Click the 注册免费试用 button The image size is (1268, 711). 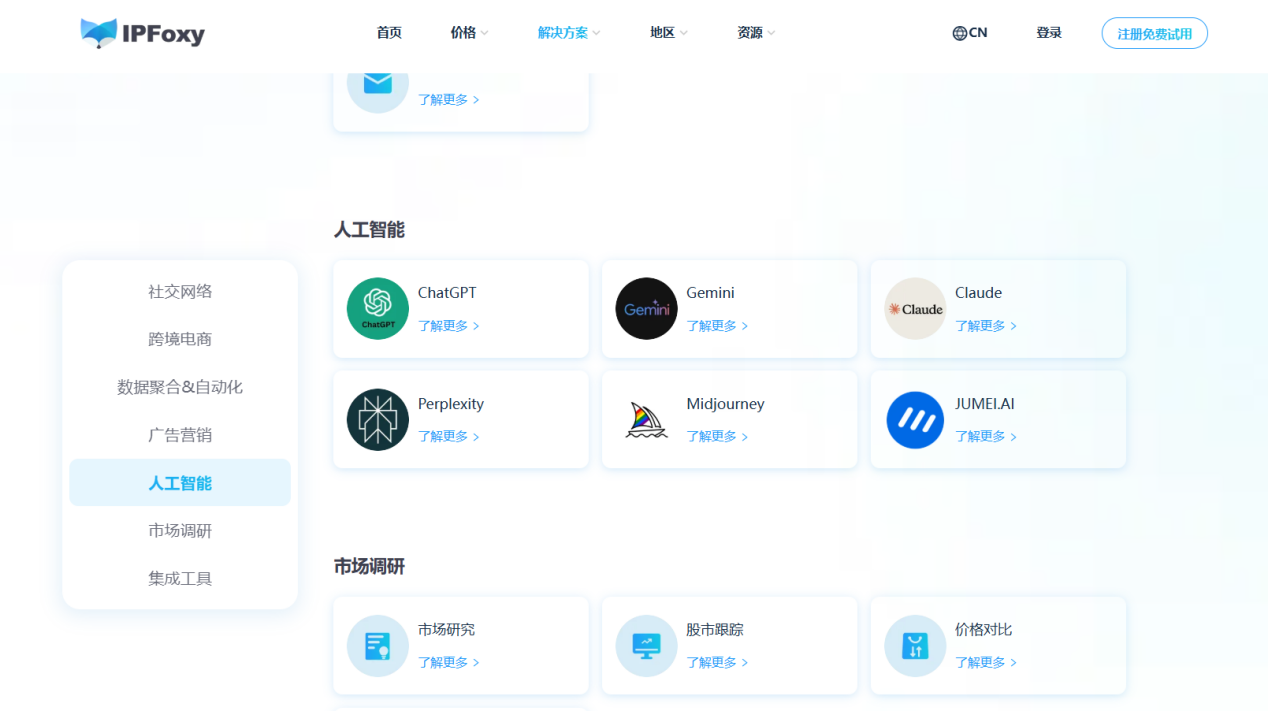point(1155,33)
